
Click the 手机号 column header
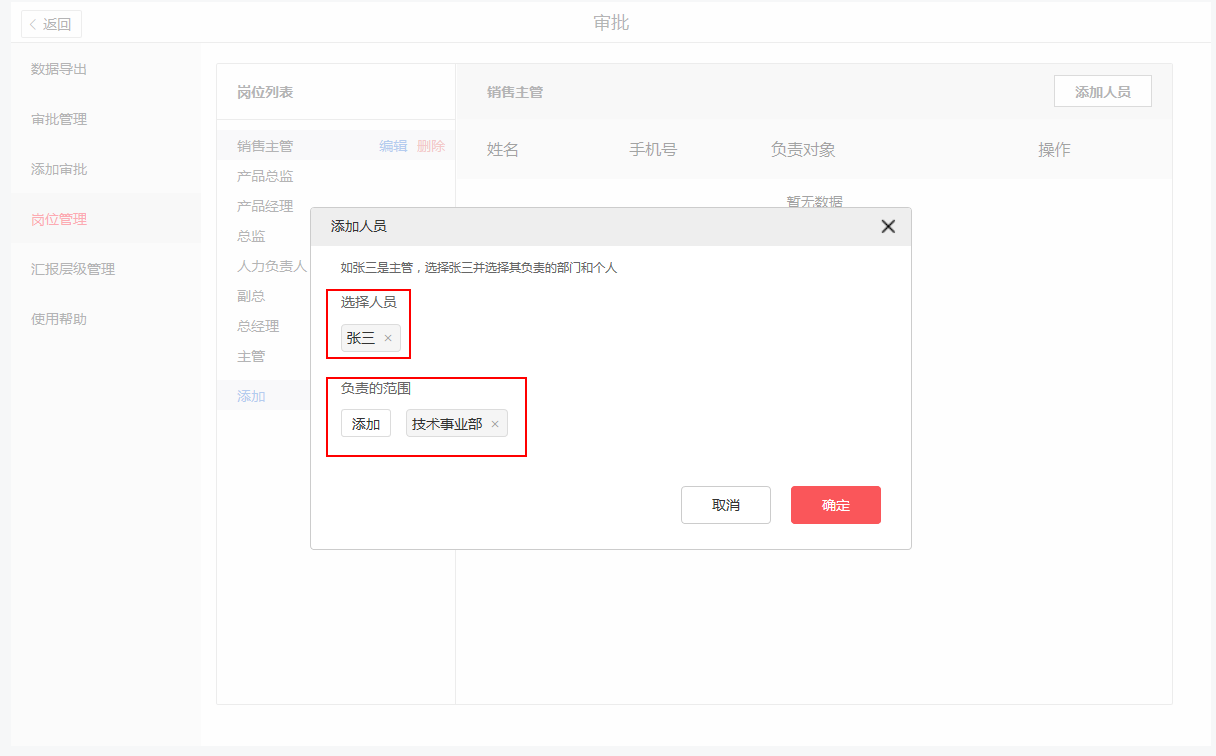tap(653, 150)
